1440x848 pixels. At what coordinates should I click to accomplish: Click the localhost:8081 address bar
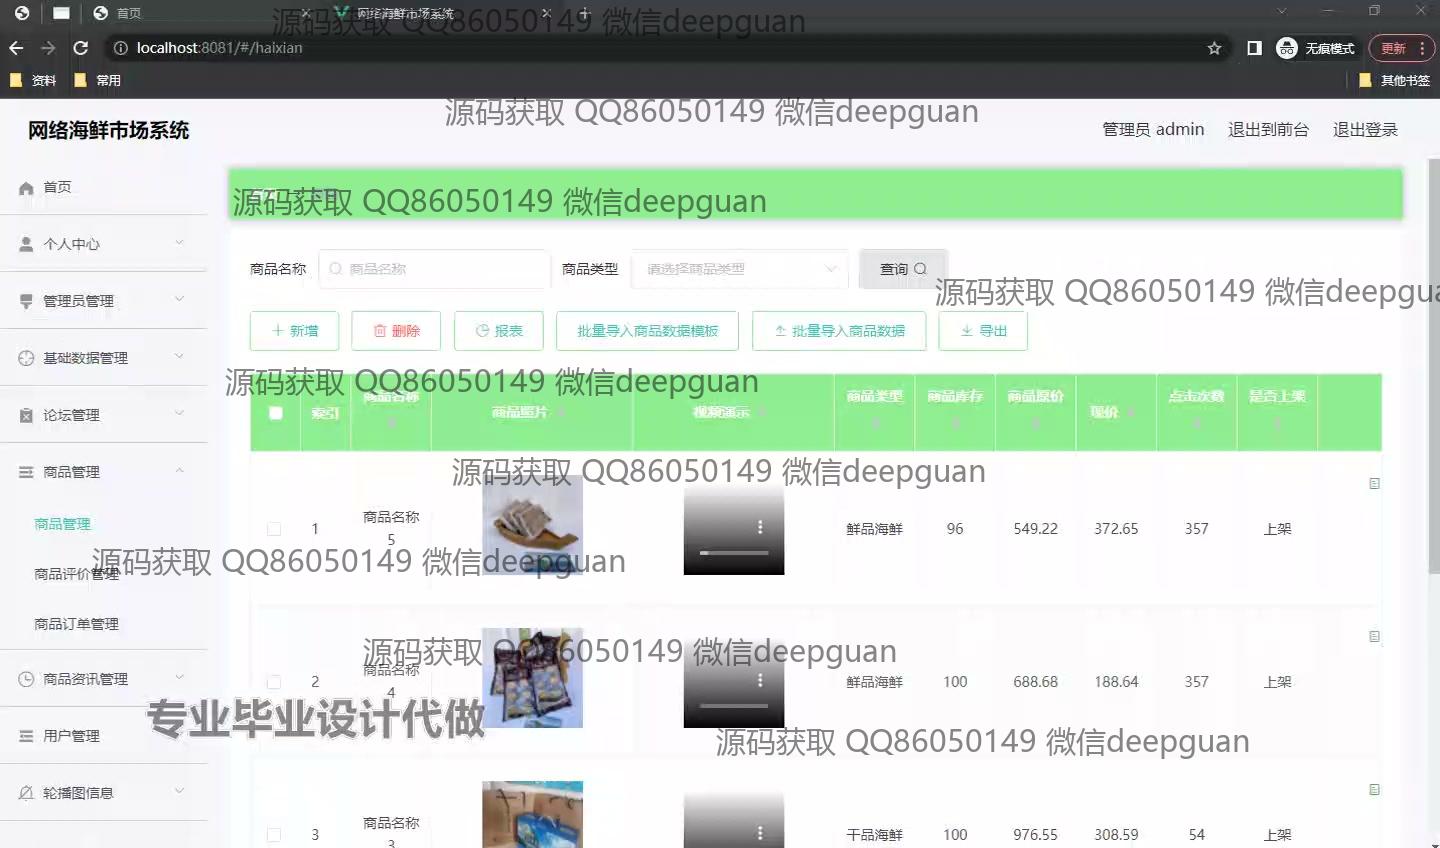click(x=660, y=48)
